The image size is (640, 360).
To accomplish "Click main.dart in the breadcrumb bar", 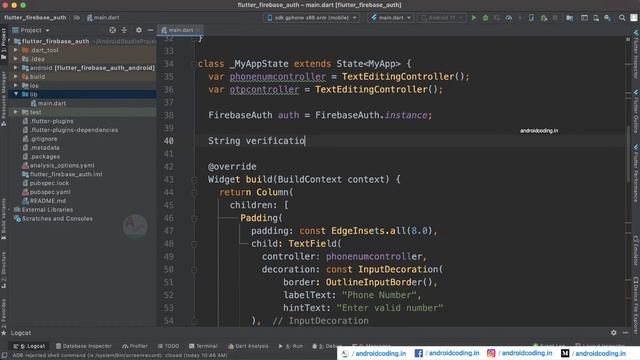I will point(103,18).
